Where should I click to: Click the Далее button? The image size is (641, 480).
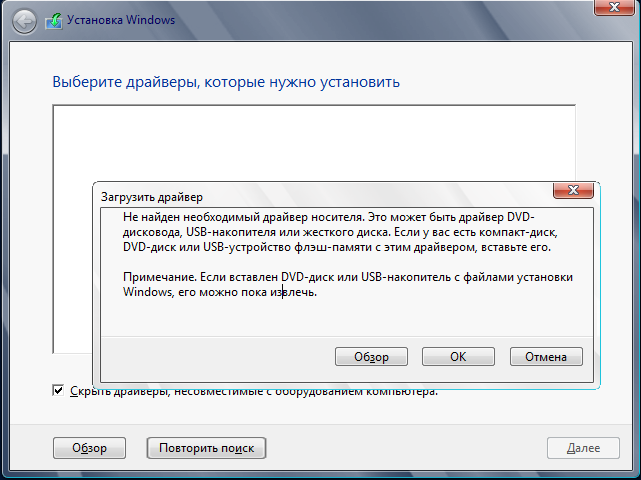(x=582, y=448)
